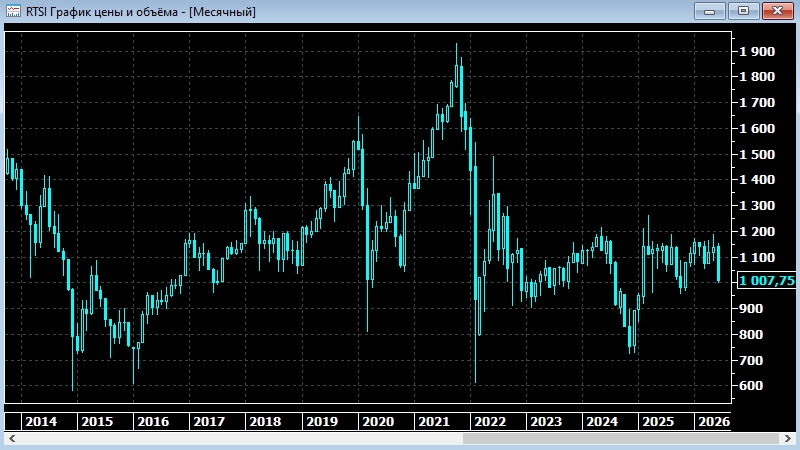Viewport: 800px width, 450px height.
Task: Click the 1 900 price axis label
Action: coord(757,52)
